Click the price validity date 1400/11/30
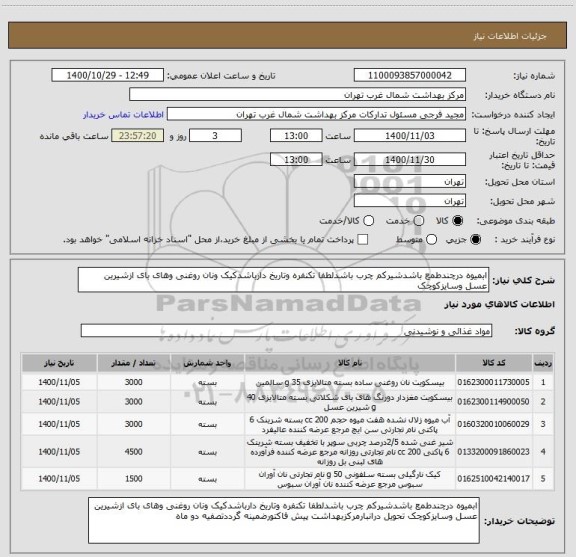 click(x=410, y=159)
